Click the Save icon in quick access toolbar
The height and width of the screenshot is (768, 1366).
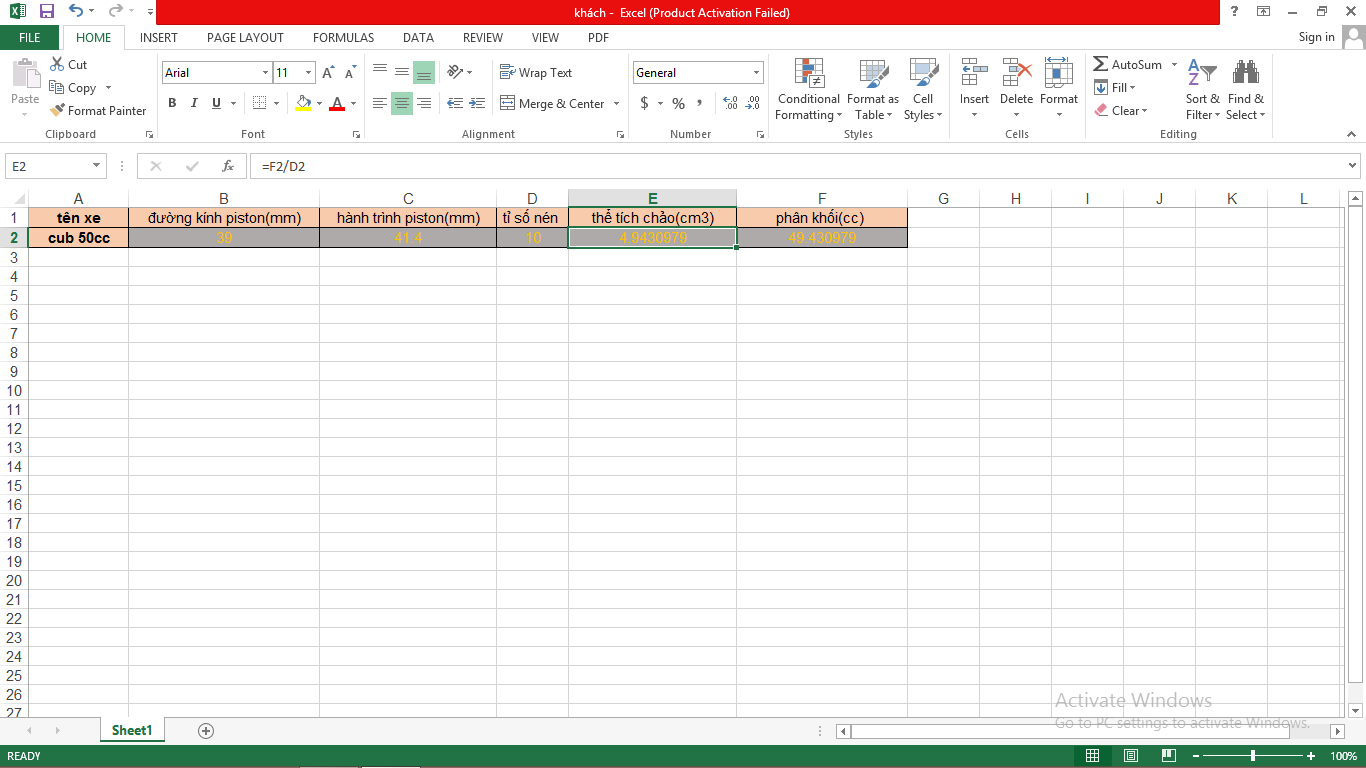tap(47, 12)
